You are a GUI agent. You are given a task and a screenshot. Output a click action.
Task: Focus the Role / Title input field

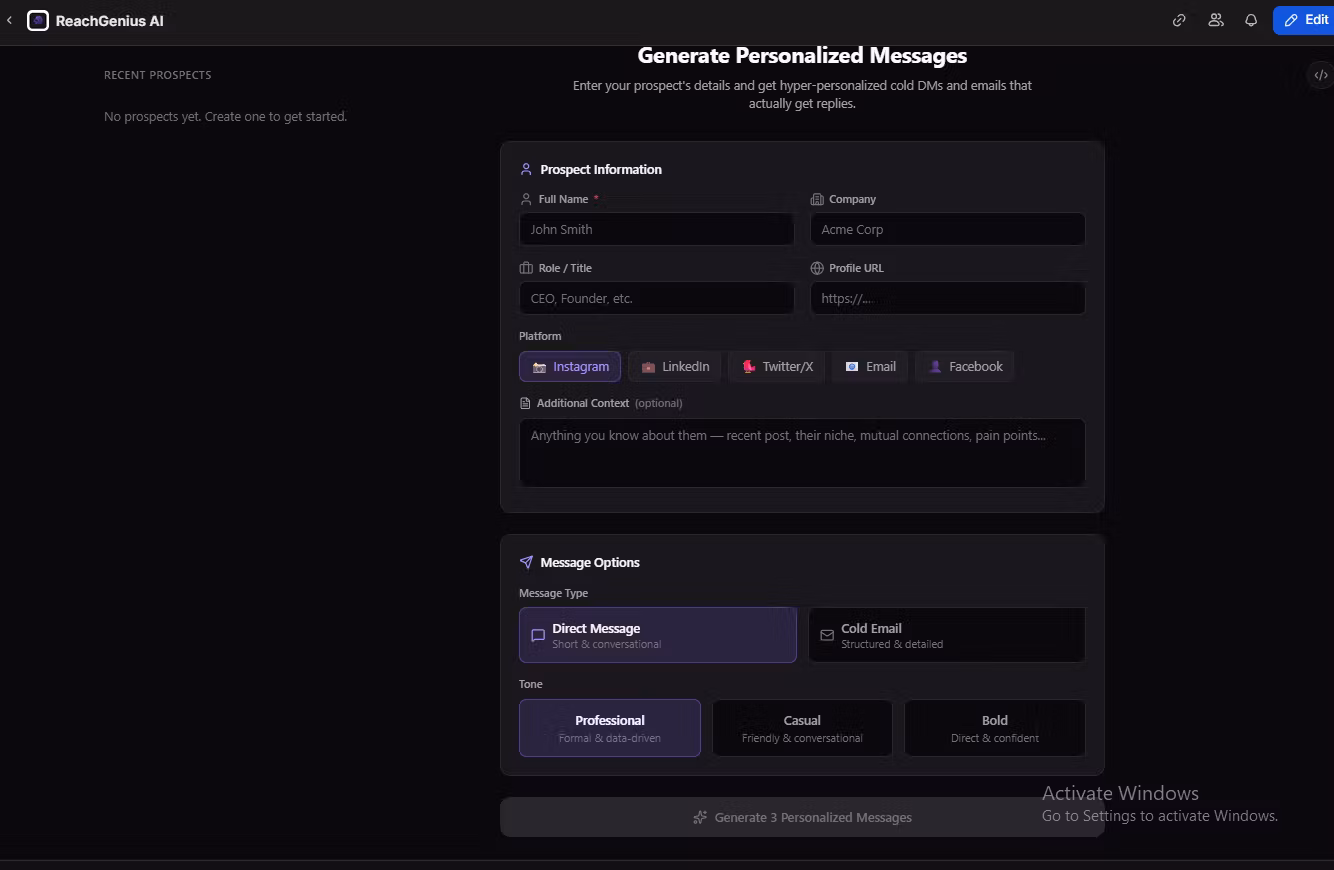point(657,298)
